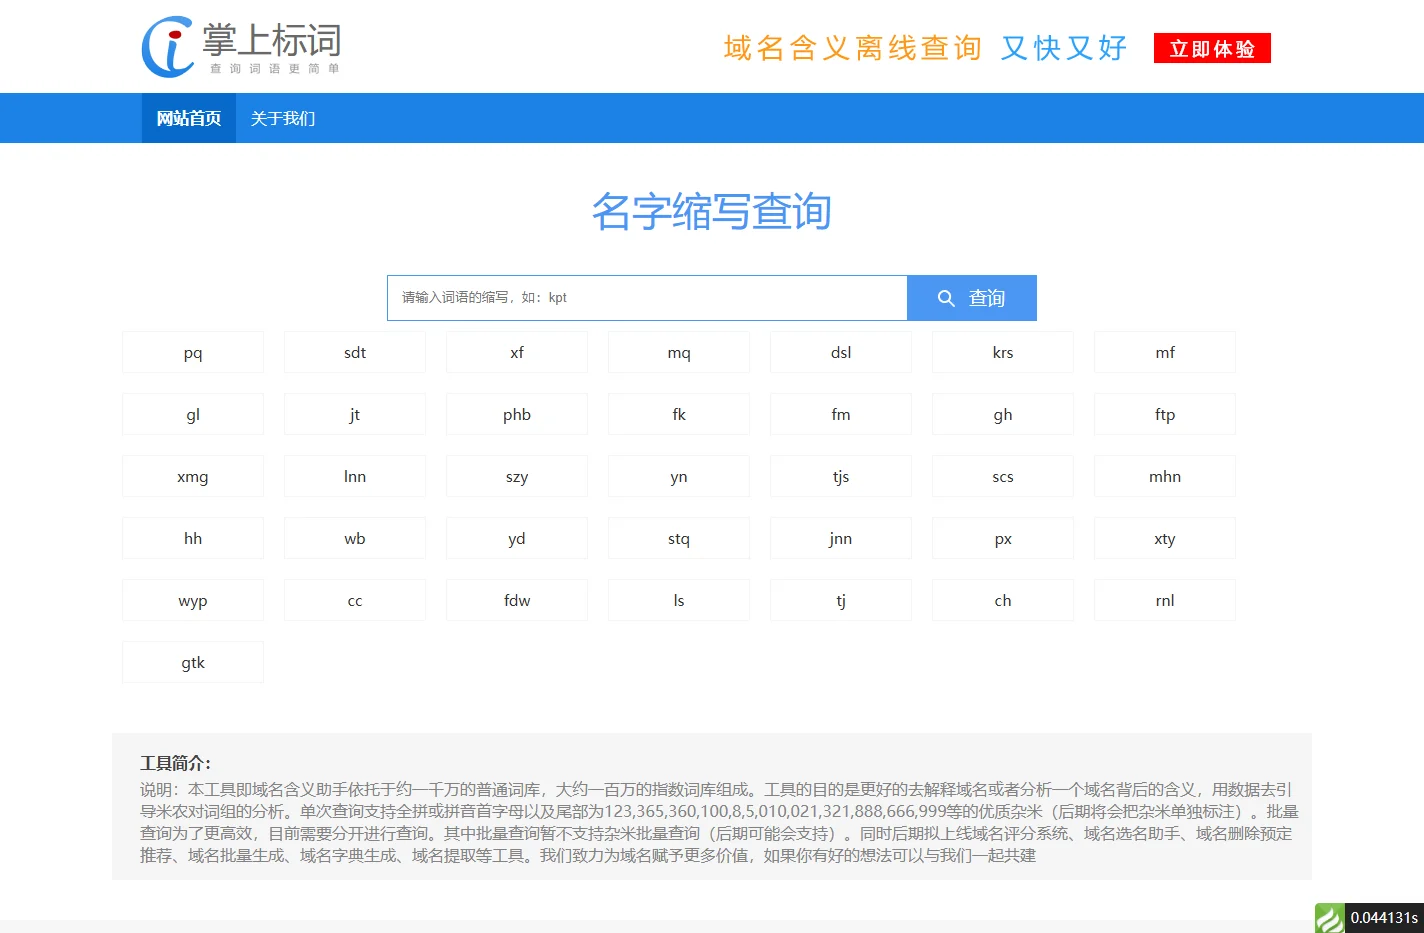Viewport: 1424px width, 933px height.
Task: Pick the fdw abbreviation tag
Action: click(517, 600)
